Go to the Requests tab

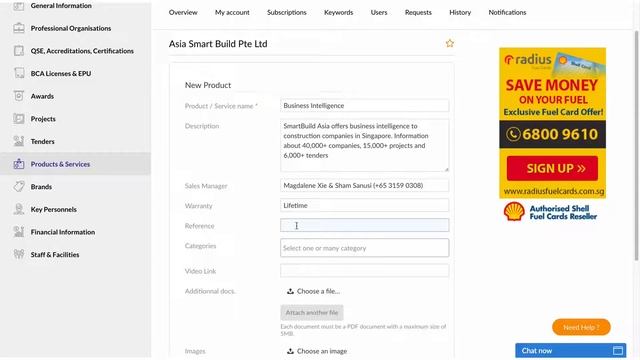(418, 12)
